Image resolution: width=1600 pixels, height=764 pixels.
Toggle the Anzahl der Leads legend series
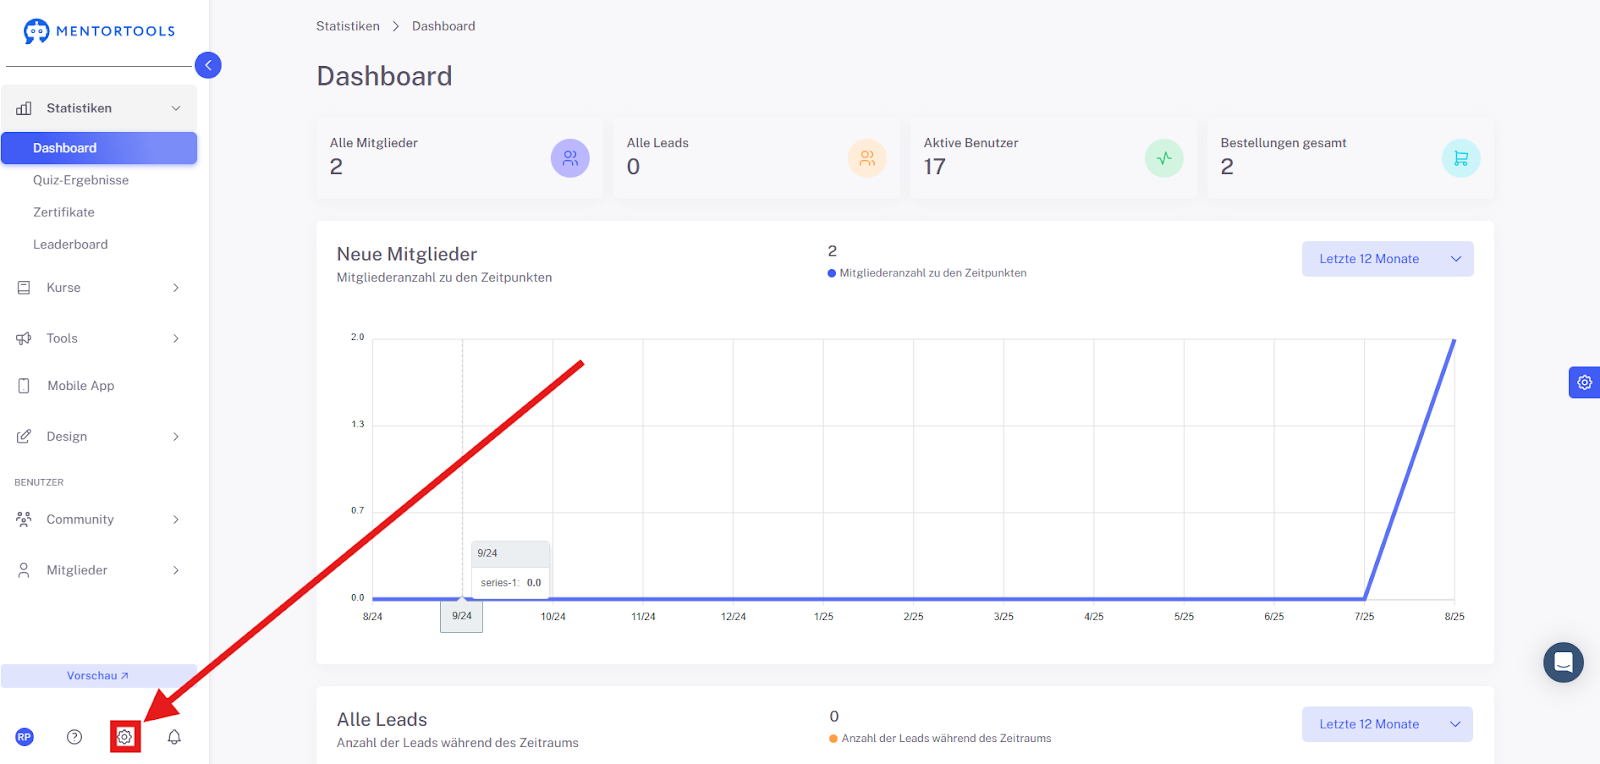(940, 739)
